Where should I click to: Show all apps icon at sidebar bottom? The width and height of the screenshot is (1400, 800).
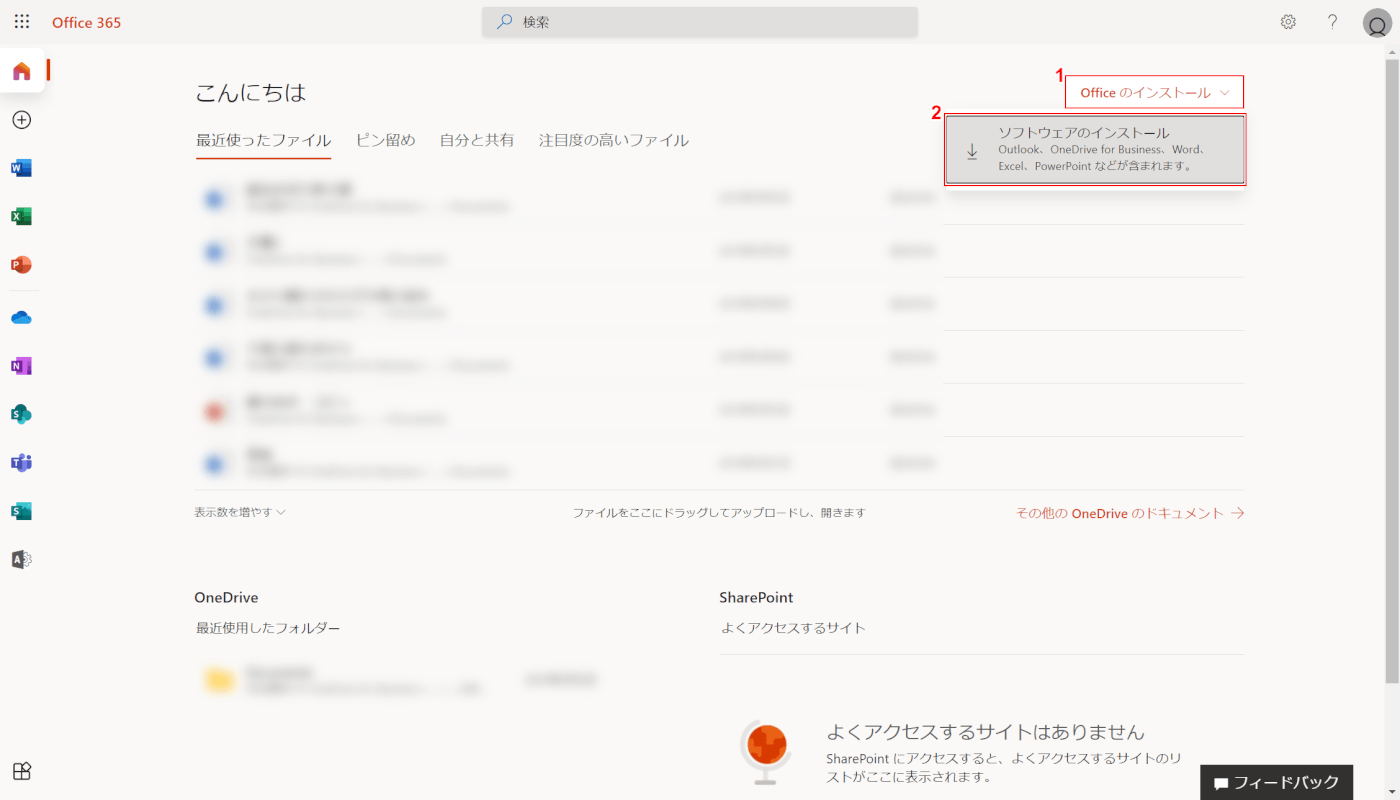(22, 771)
